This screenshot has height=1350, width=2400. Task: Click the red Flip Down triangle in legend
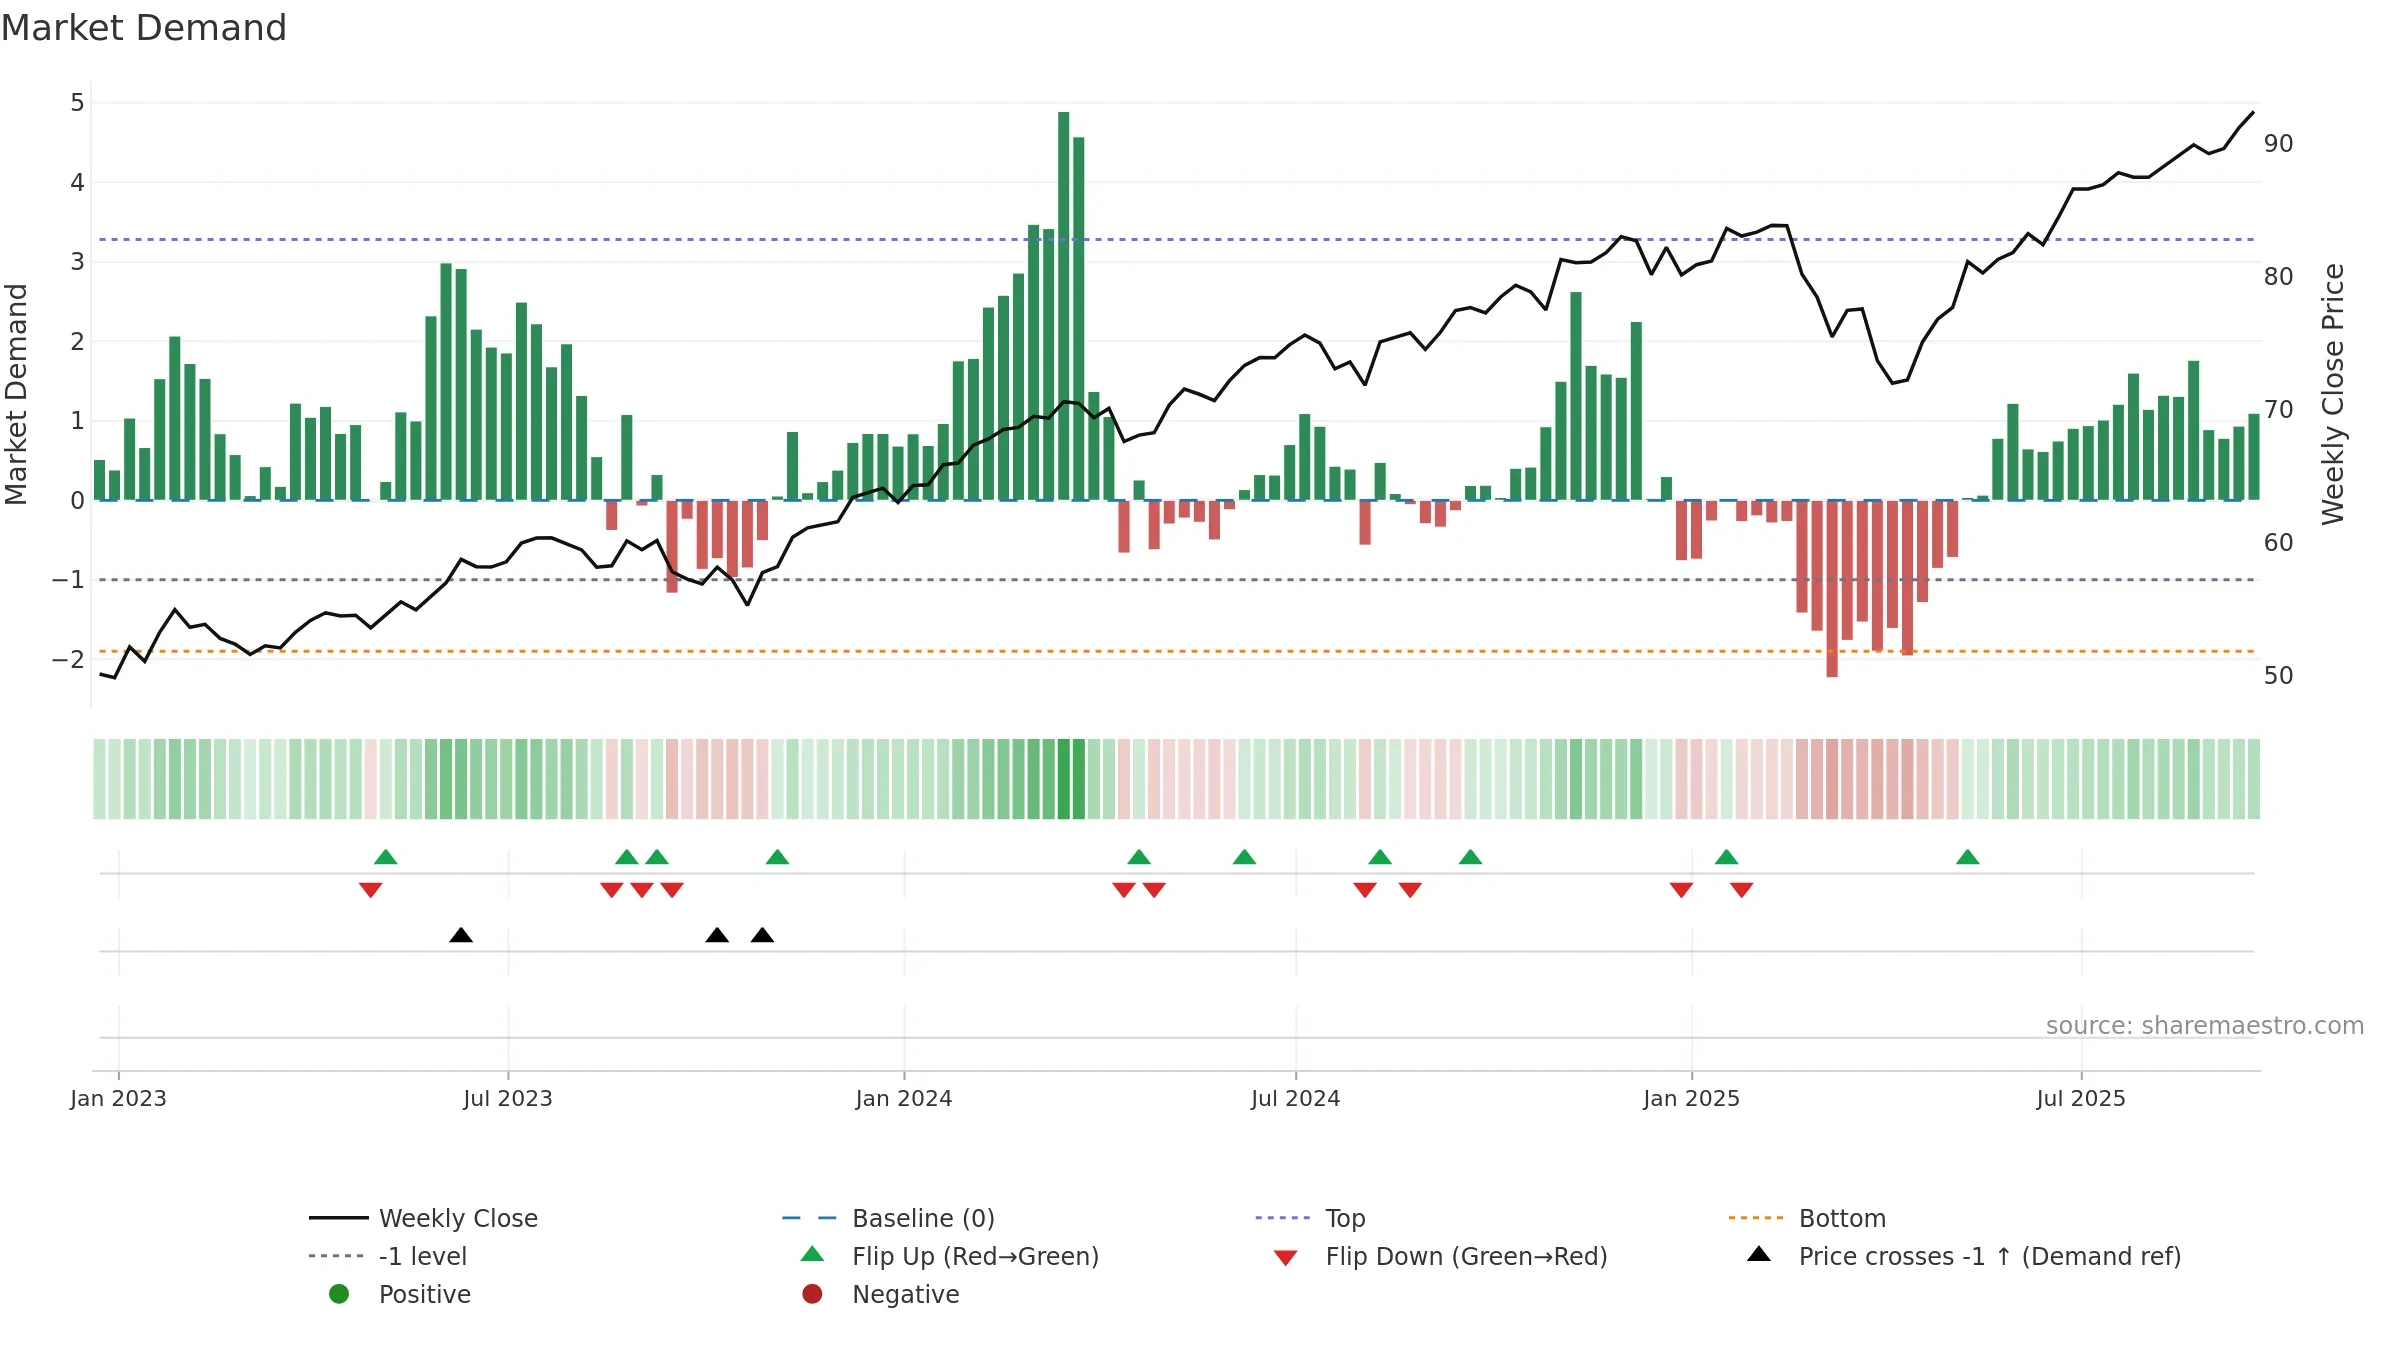tap(1286, 1258)
